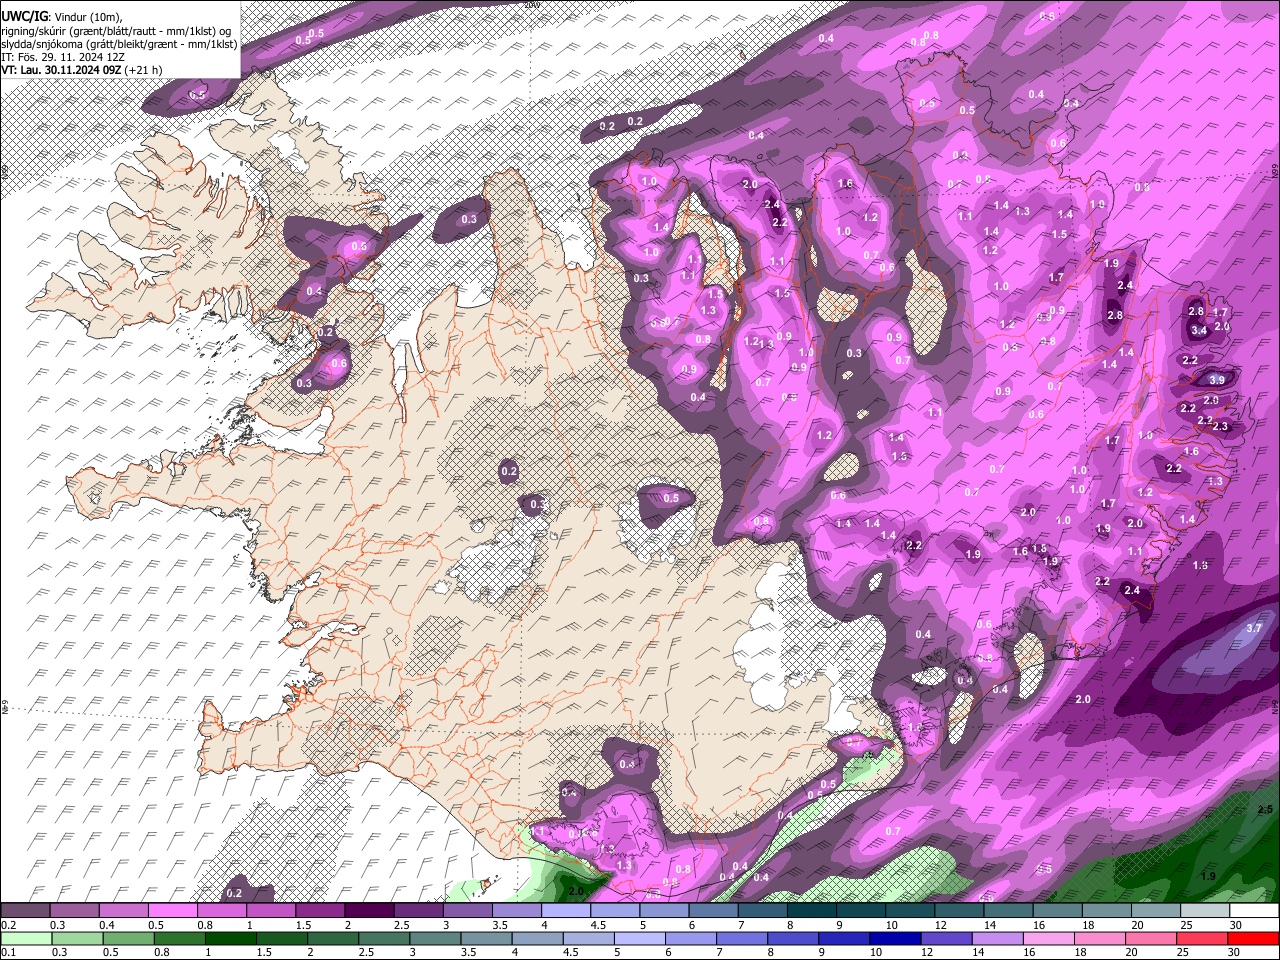Screen dimensions: 1280x960
Task: Pick the 4 swatch in the lower legend row
Action: click(x=538, y=939)
